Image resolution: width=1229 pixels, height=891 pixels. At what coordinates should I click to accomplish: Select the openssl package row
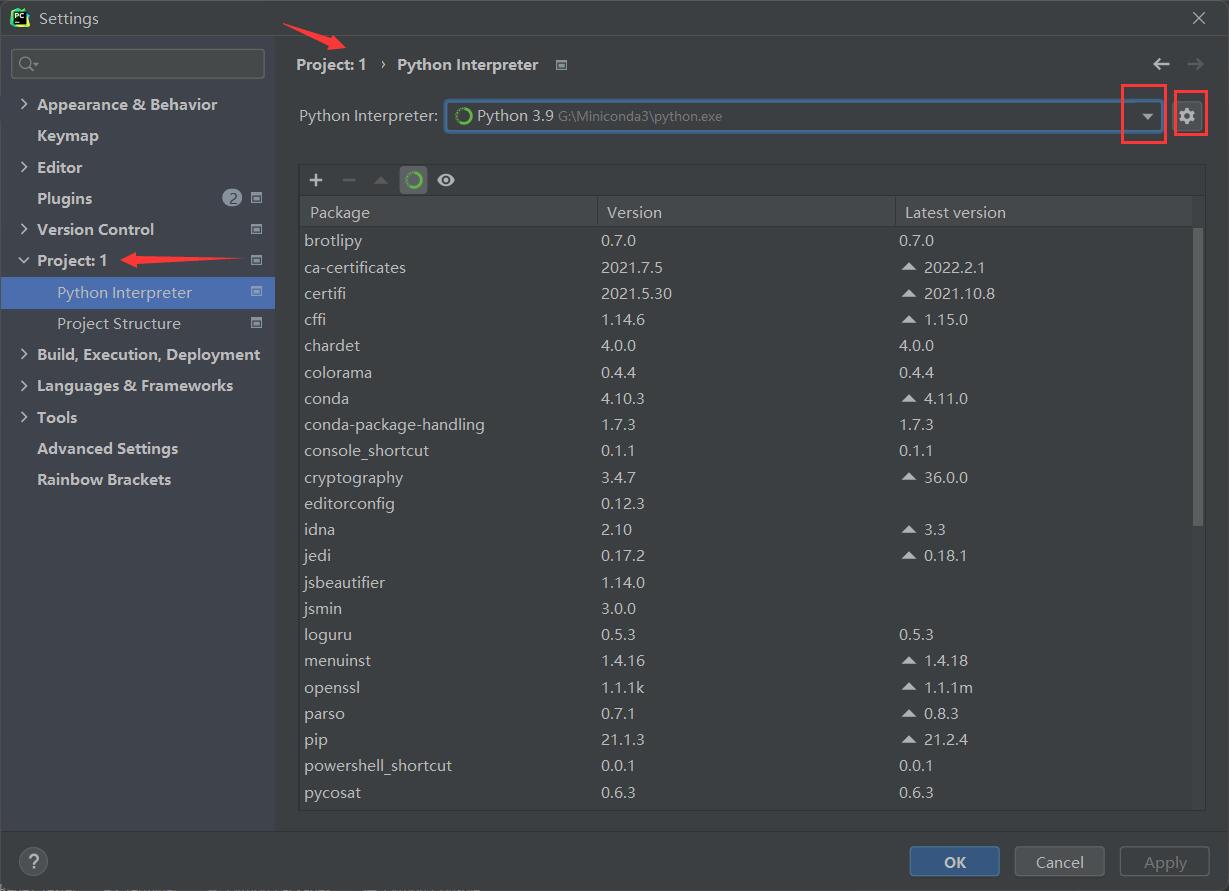click(746, 687)
